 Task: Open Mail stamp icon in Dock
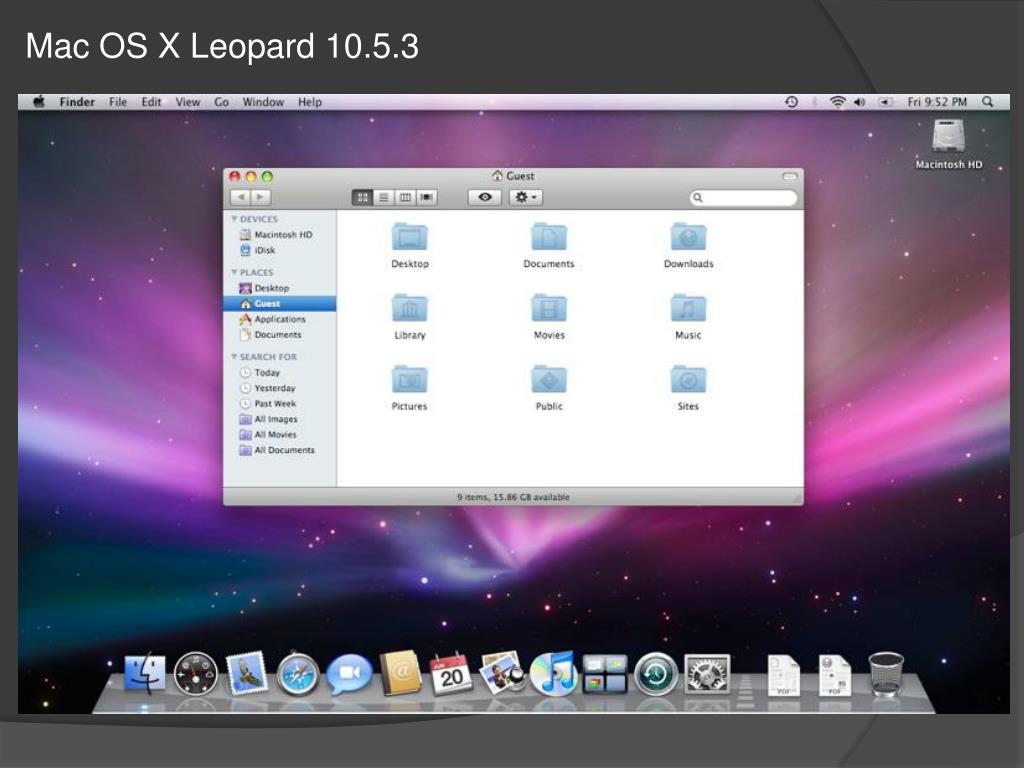(x=247, y=673)
